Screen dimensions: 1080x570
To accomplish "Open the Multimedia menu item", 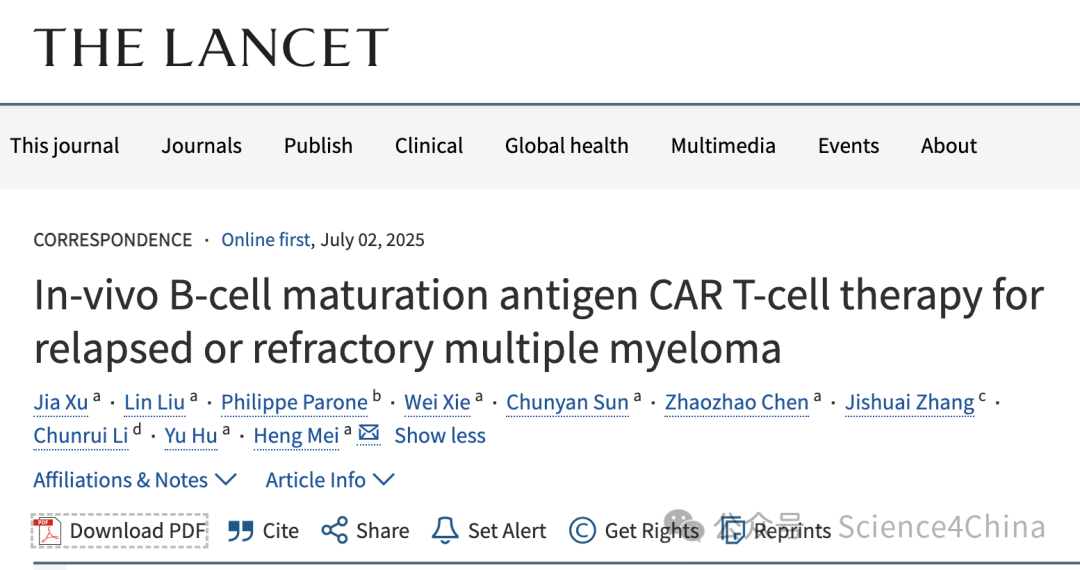I will click(x=723, y=146).
